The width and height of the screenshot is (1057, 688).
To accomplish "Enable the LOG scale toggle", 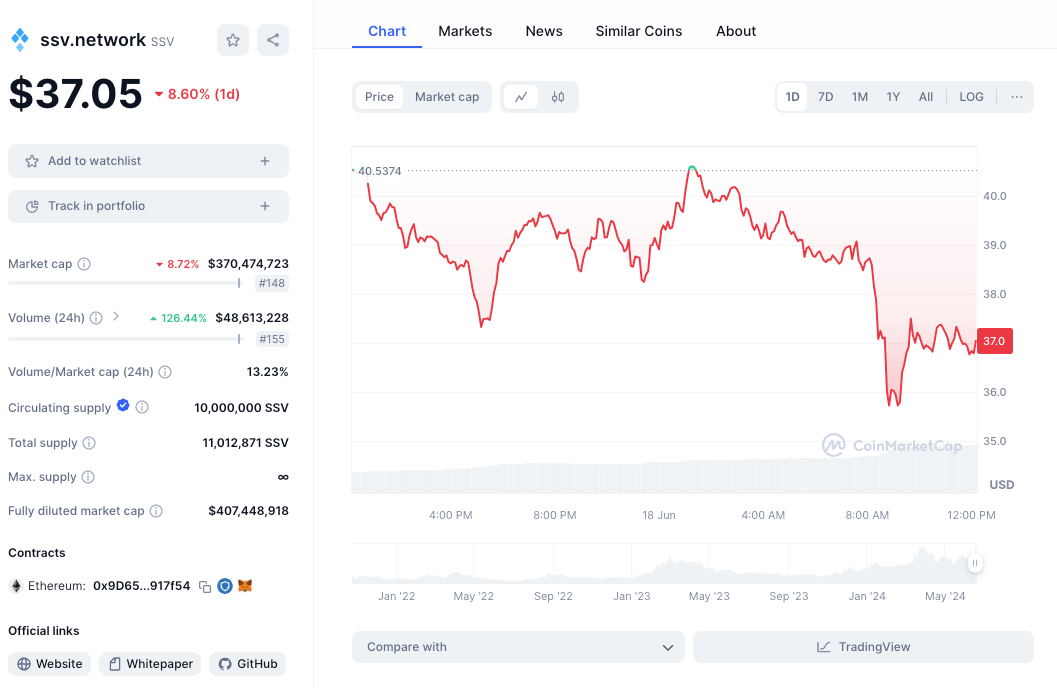I will [x=971, y=97].
